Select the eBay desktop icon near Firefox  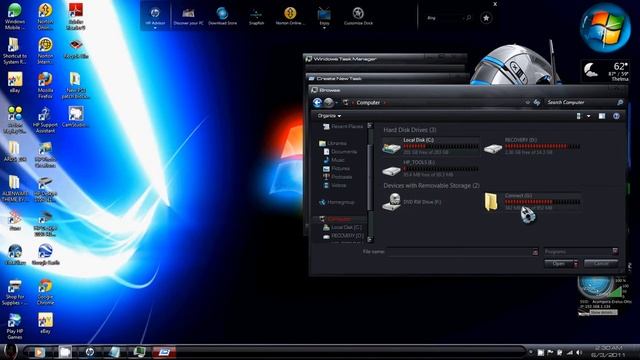point(15,82)
